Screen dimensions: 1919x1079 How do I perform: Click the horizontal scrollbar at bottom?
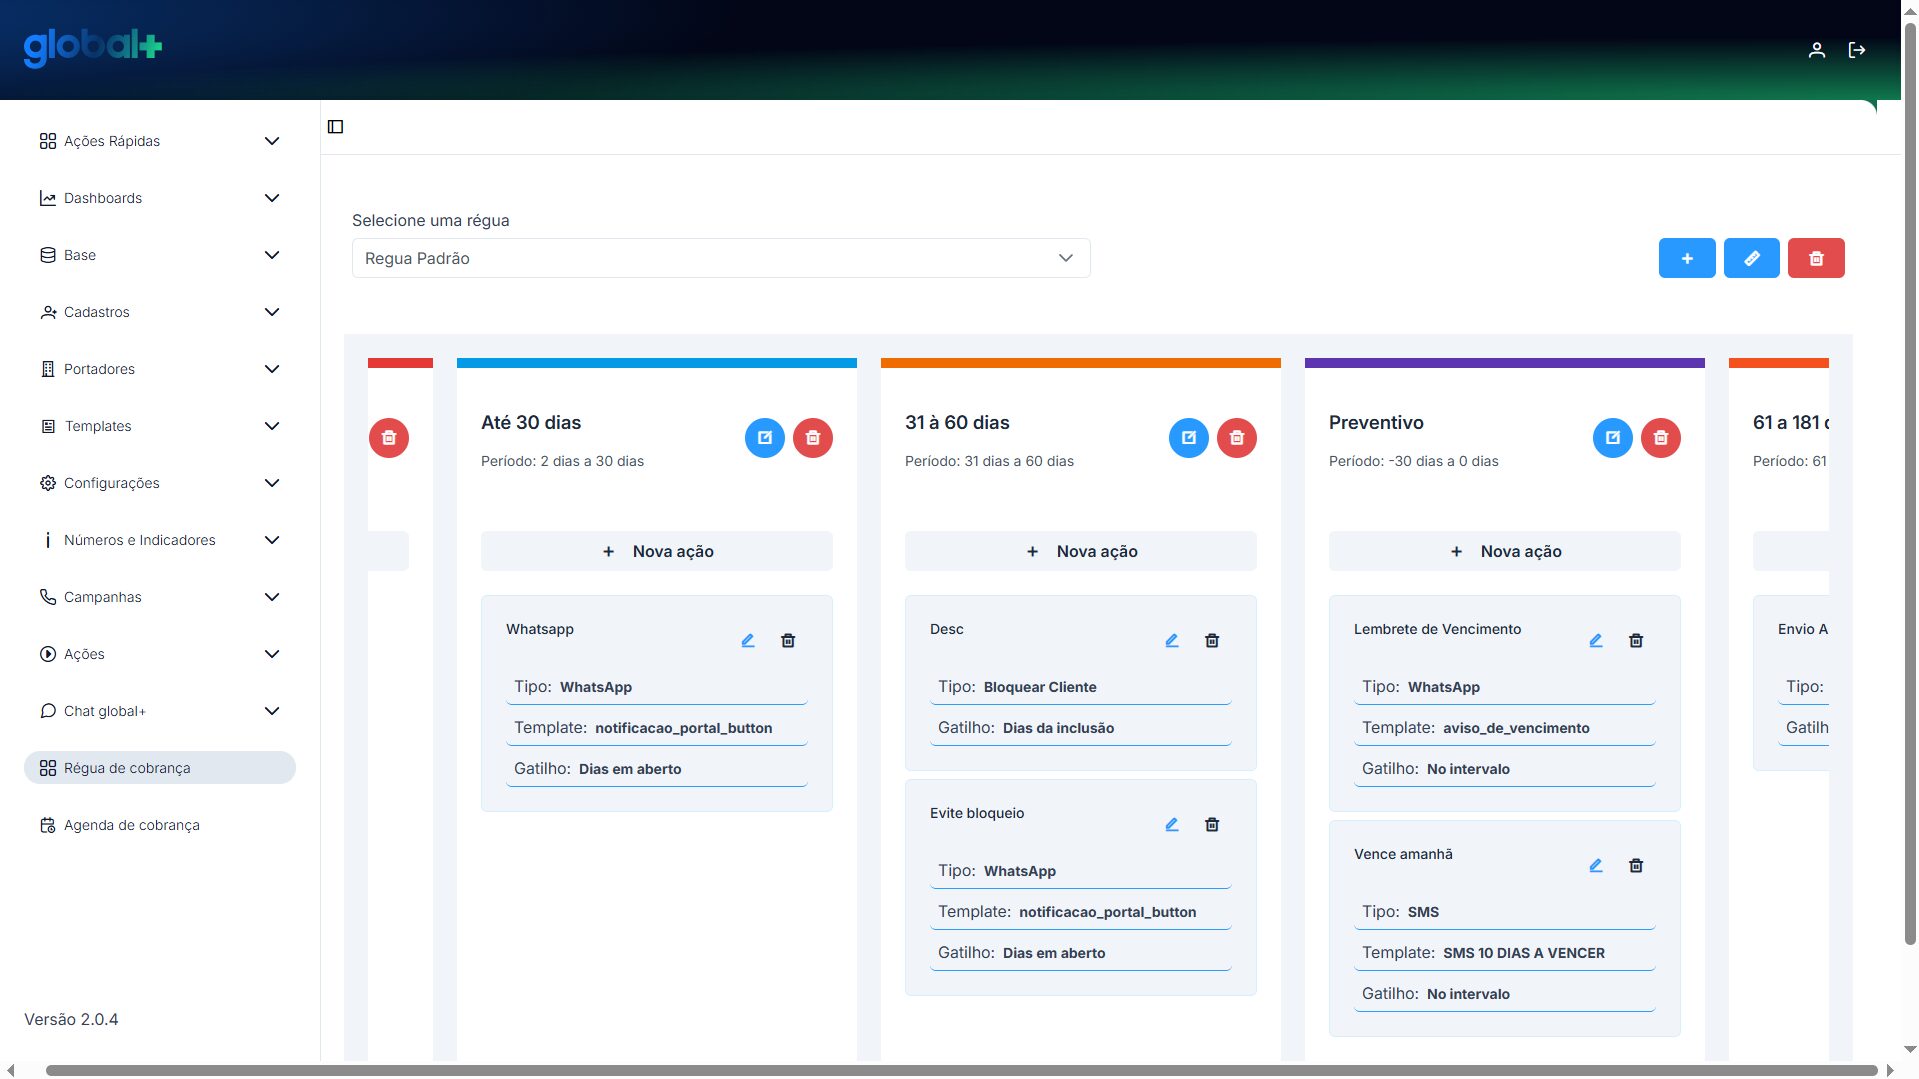click(960, 1070)
